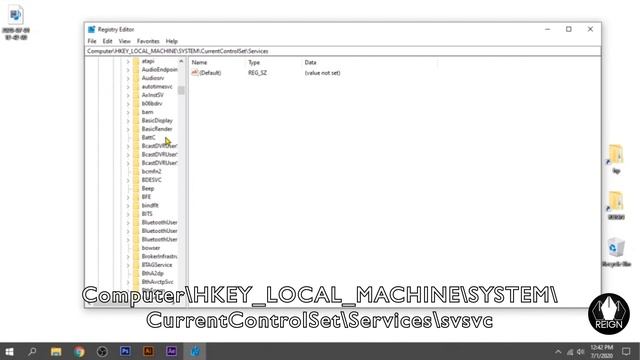The height and width of the screenshot is (360, 640).
Task: Expand the BITS key
Action: tap(128, 214)
